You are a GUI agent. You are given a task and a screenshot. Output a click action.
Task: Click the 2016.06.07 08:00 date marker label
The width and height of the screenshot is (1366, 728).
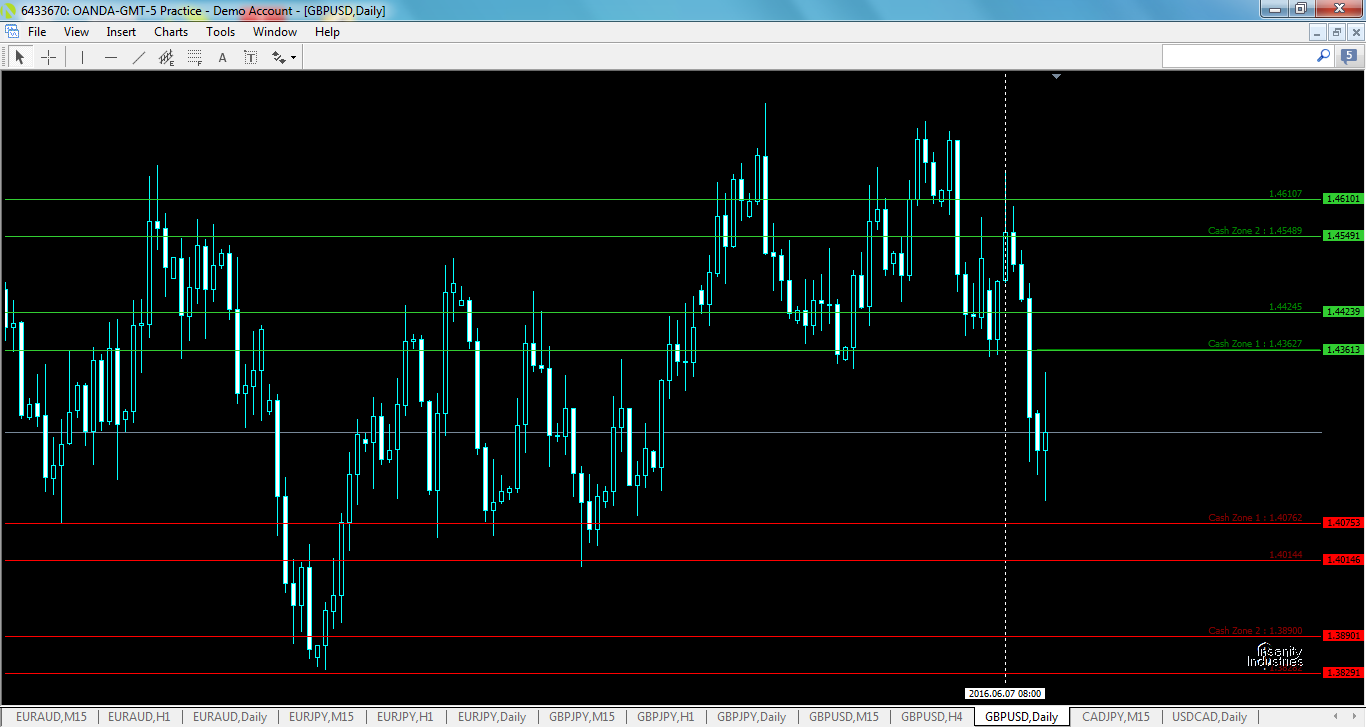click(1005, 693)
